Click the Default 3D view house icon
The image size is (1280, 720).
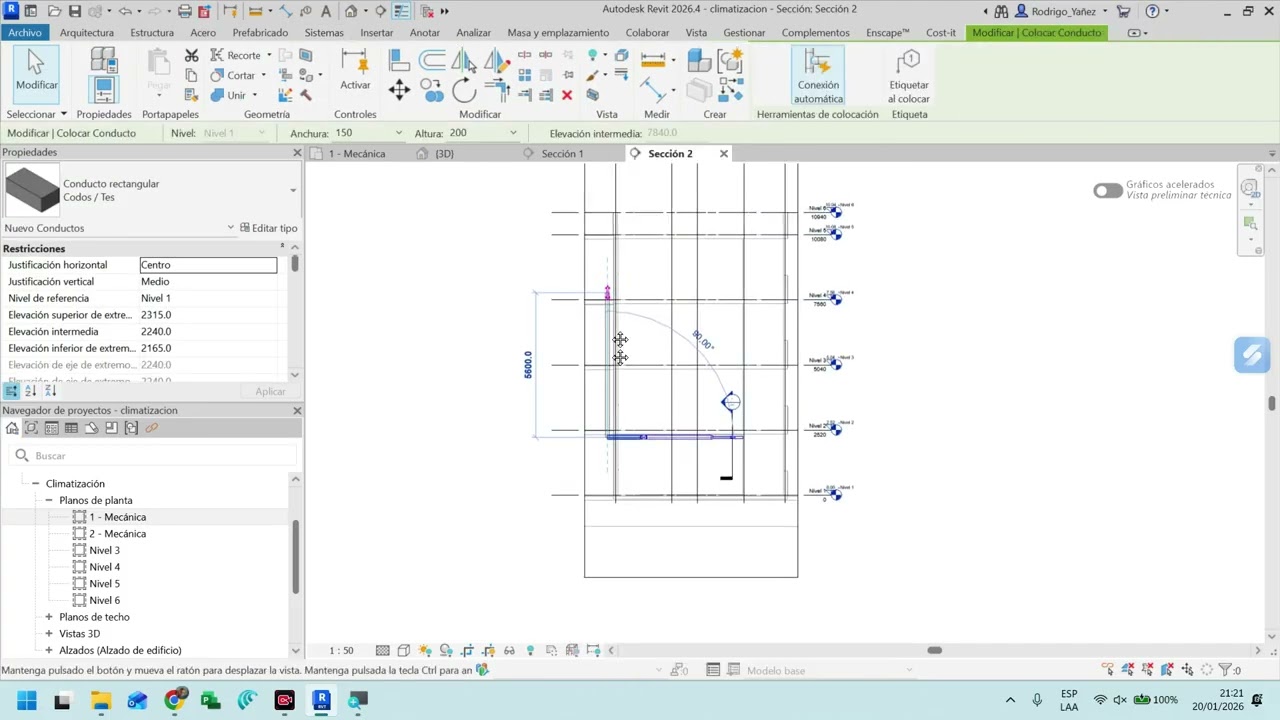click(x=351, y=11)
